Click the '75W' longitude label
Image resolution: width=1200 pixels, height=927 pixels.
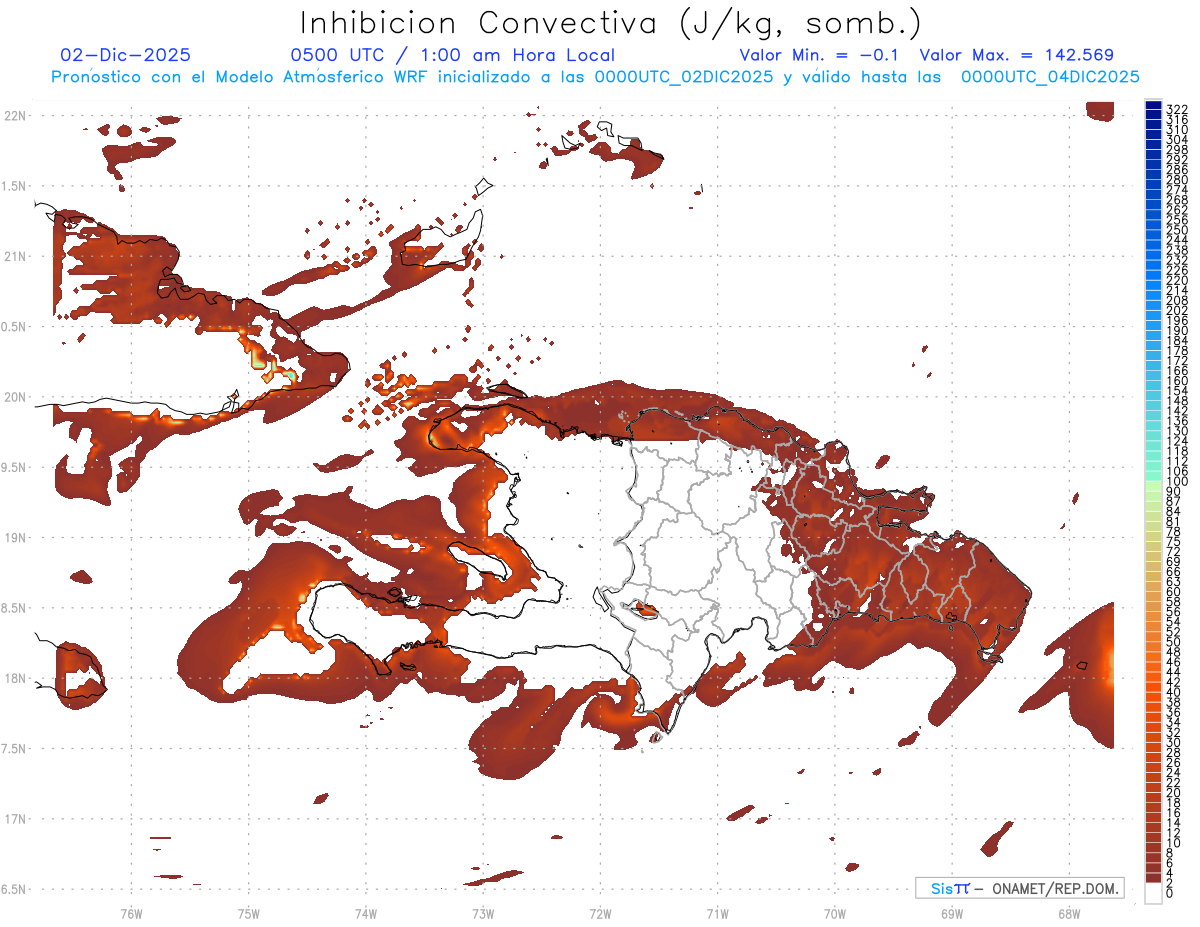click(249, 914)
